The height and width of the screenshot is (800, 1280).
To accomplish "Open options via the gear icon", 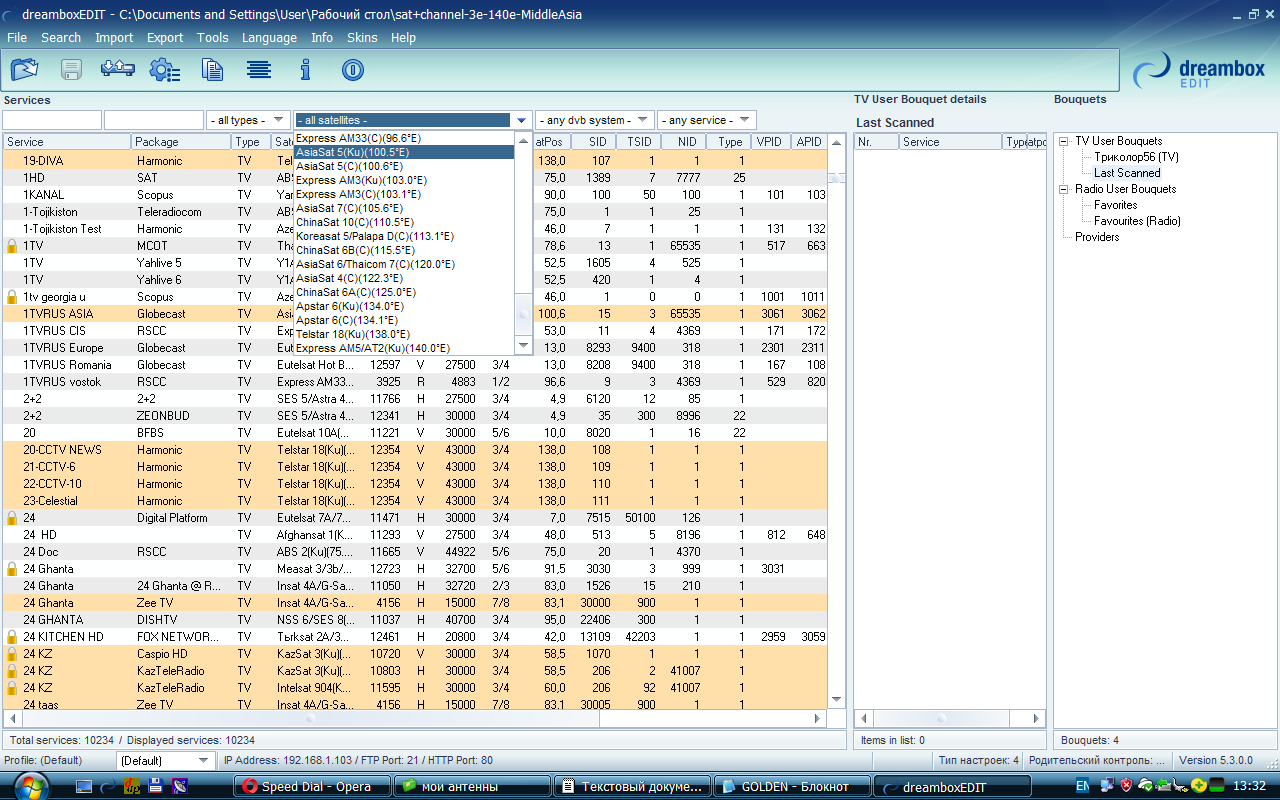I will point(164,69).
